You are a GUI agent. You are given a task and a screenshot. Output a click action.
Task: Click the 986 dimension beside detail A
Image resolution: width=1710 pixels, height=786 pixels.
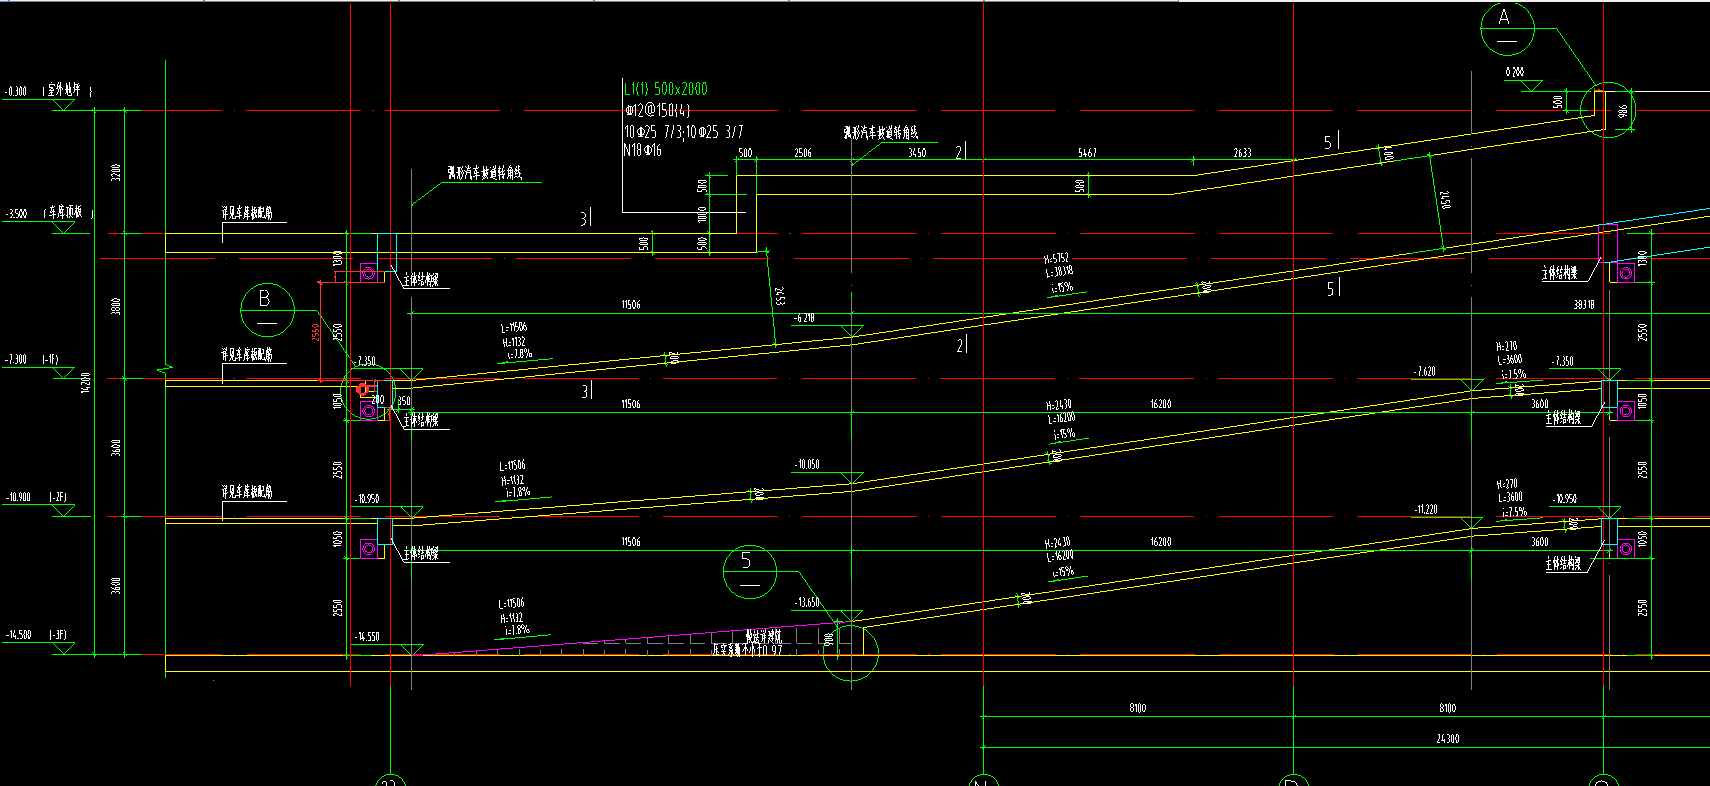click(x=1623, y=110)
